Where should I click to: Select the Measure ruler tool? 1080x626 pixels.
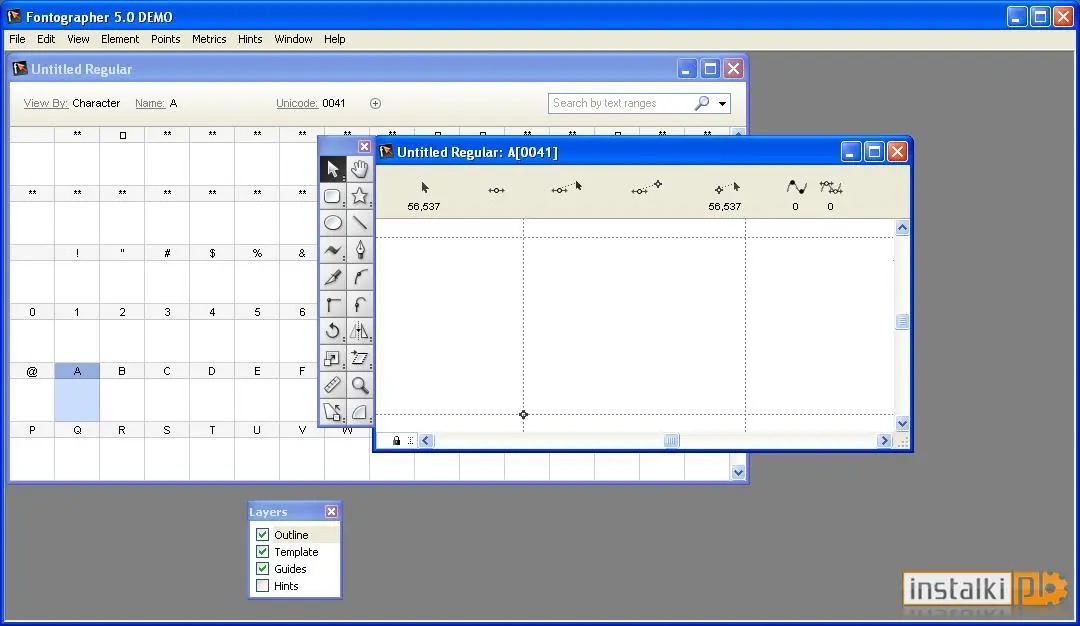pos(333,385)
